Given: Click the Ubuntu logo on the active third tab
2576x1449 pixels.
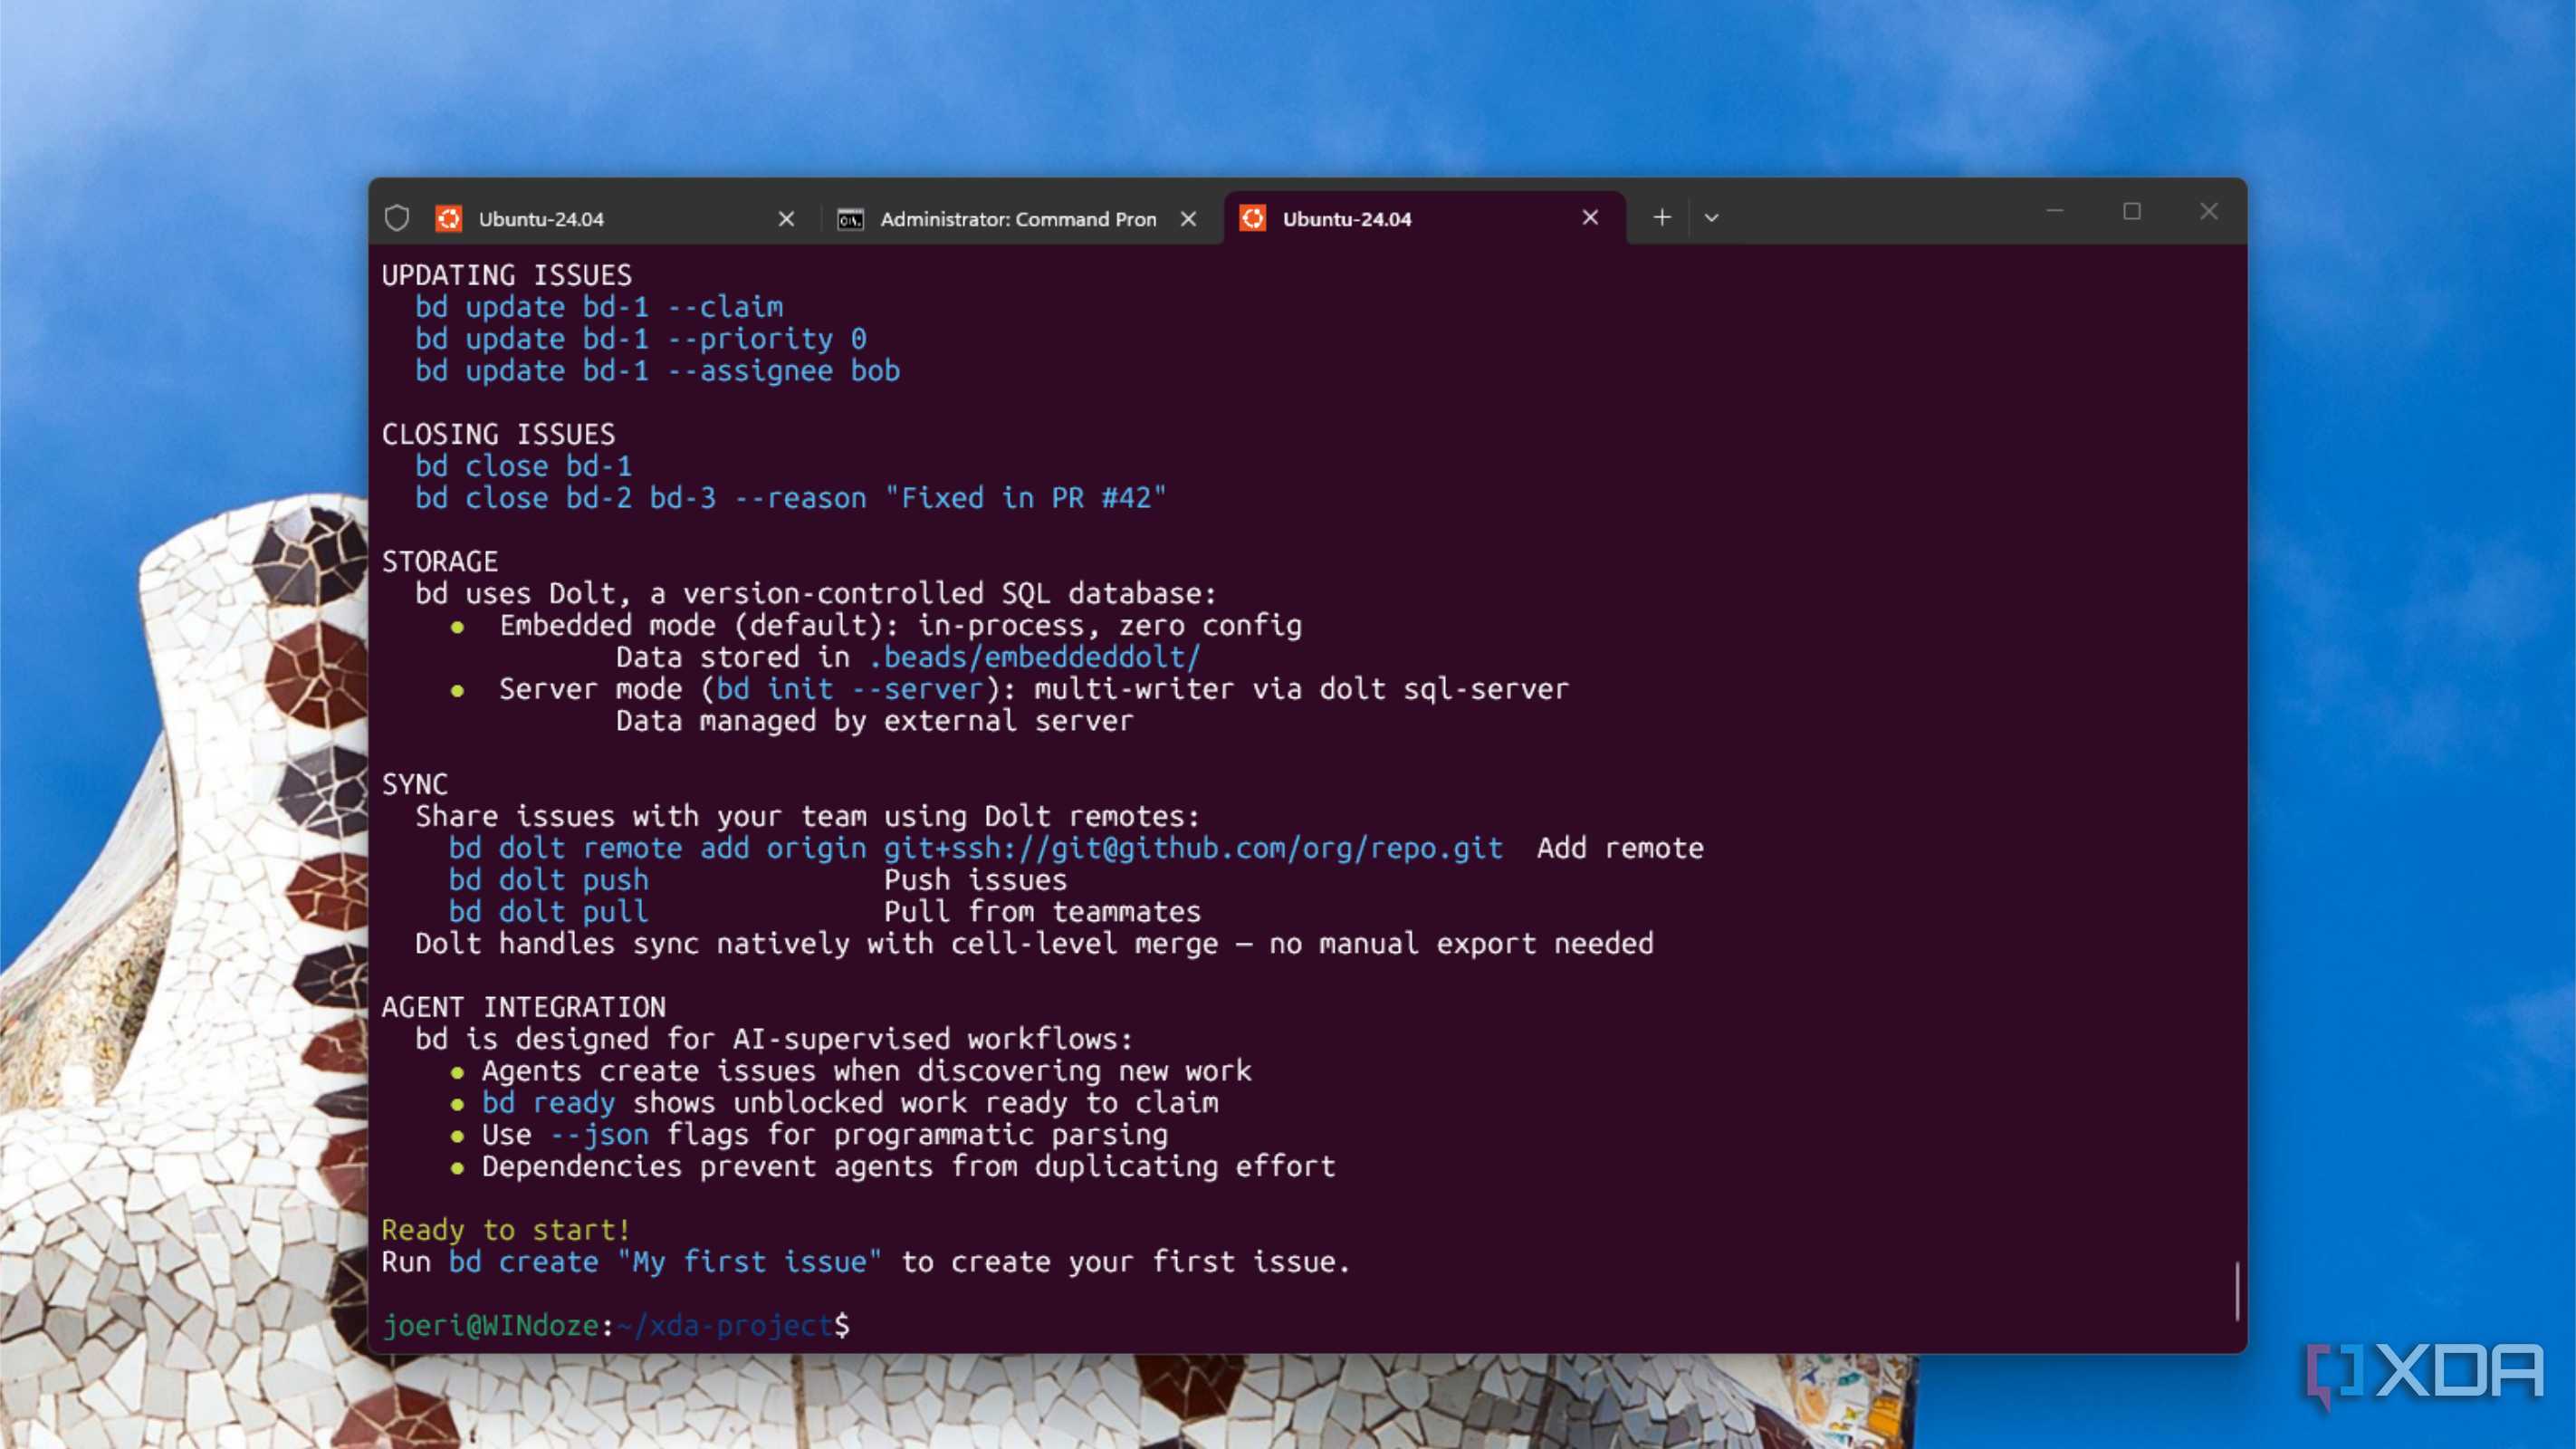Looking at the screenshot, I should (x=1253, y=218).
